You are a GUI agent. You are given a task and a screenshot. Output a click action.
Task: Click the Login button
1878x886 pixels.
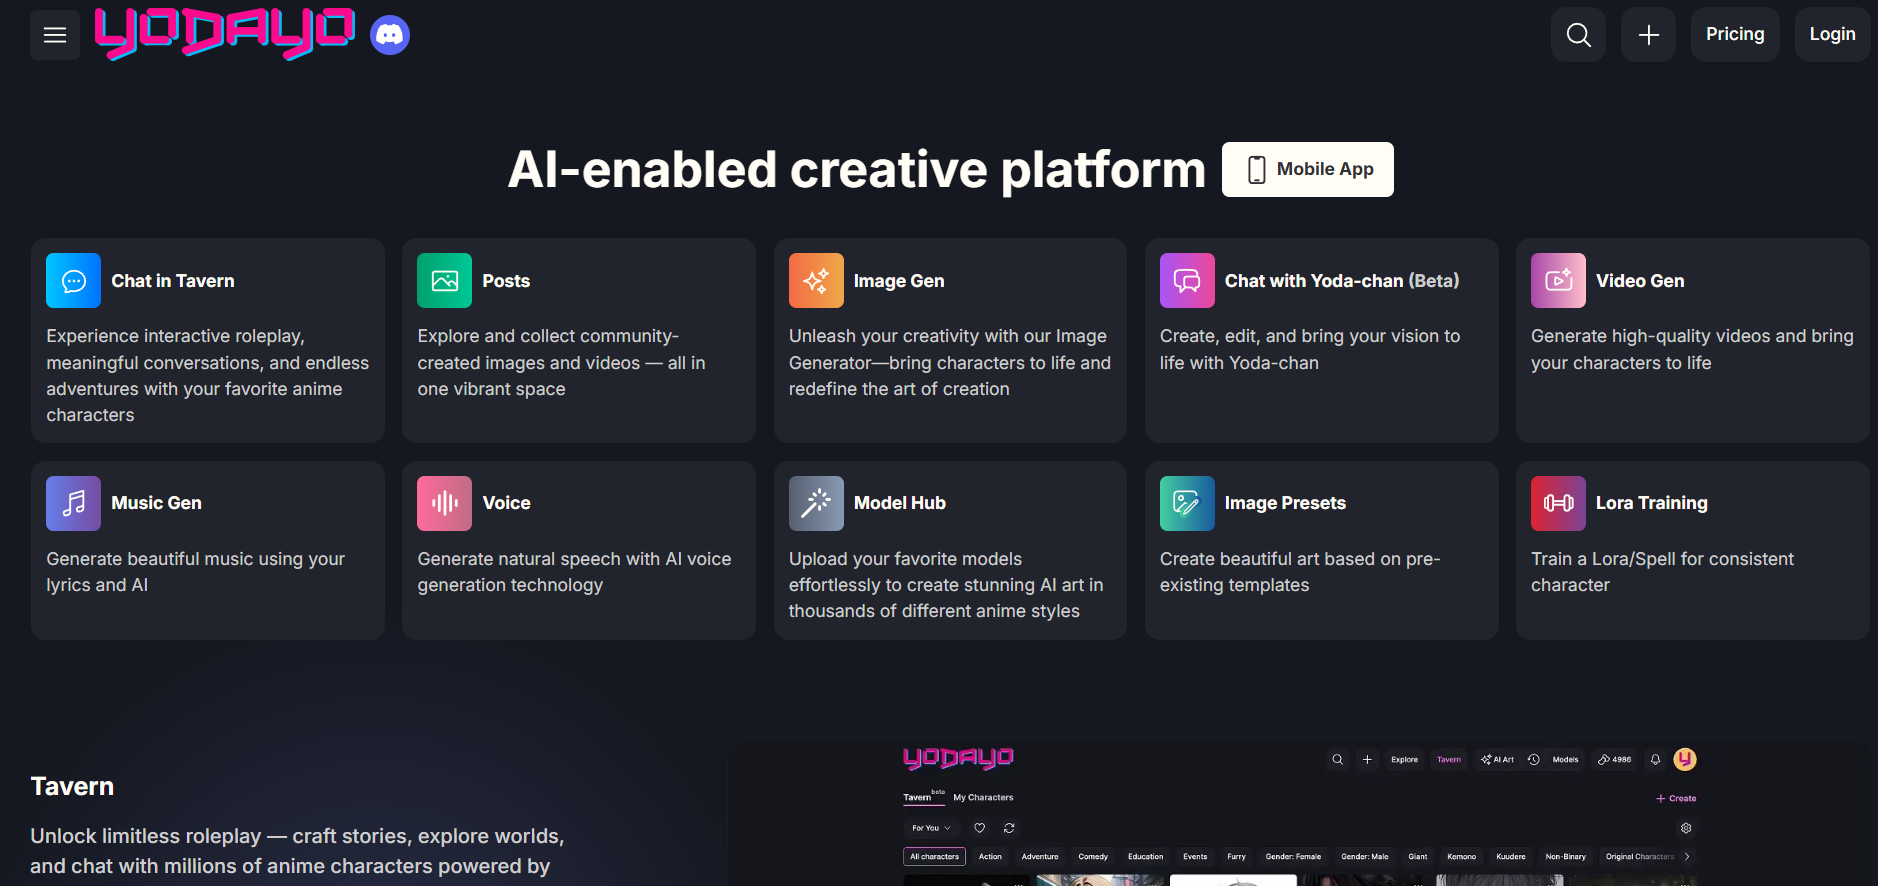click(x=1832, y=35)
